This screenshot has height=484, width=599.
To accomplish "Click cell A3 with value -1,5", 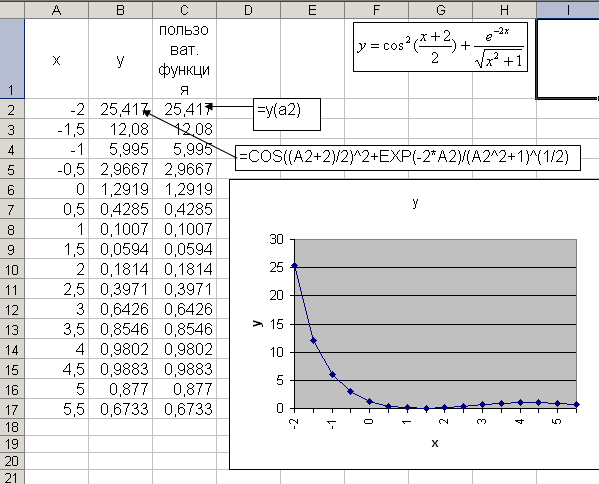I will [57, 129].
